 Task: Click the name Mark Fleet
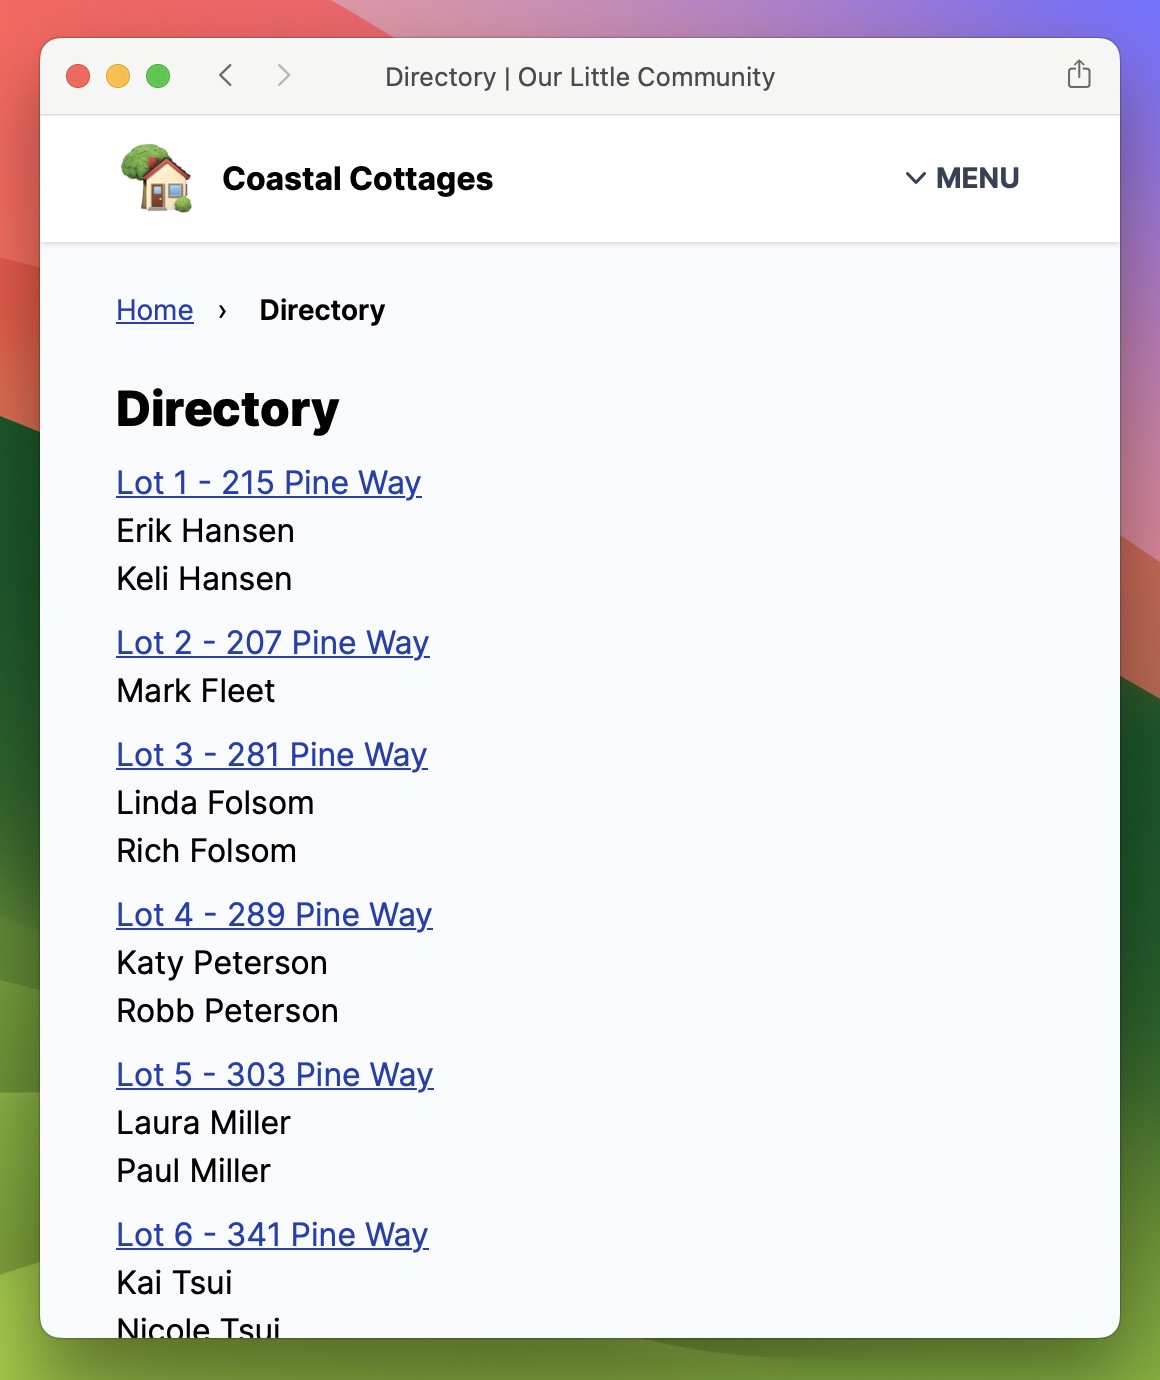pyautogui.click(x=196, y=691)
